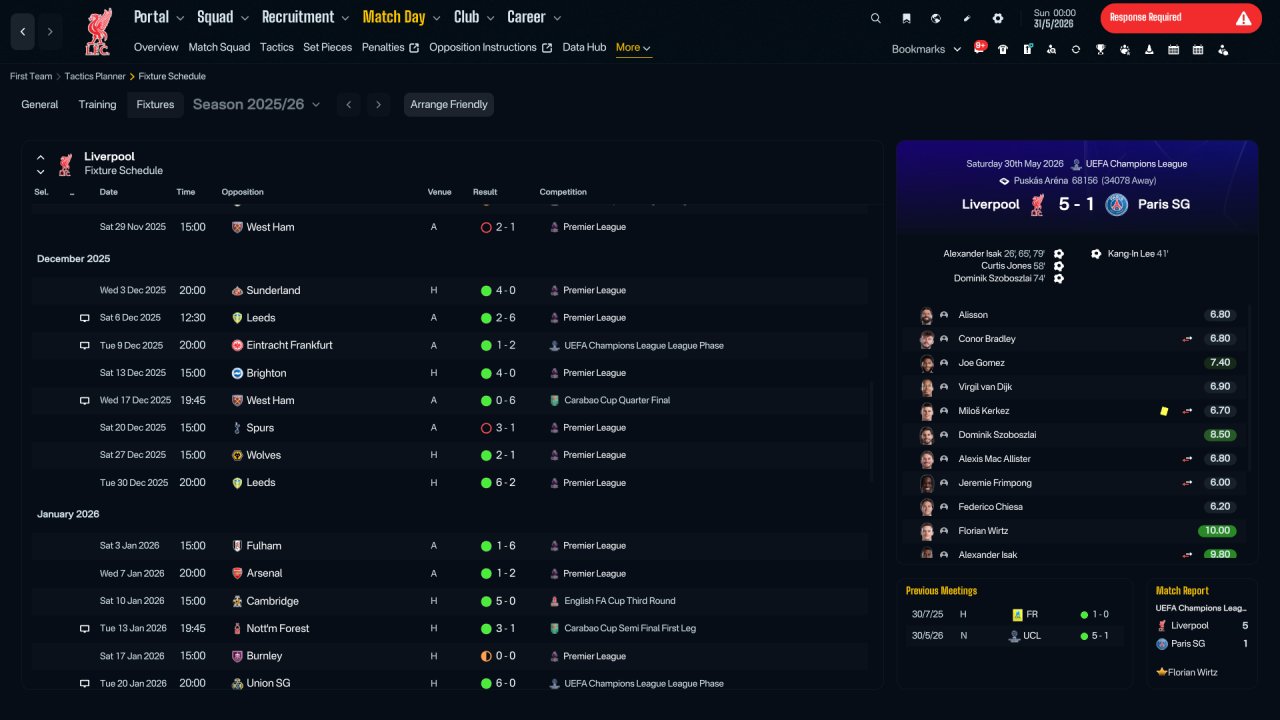
Task: Click the warning triangle on Response Required
Action: pos(1243,18)
